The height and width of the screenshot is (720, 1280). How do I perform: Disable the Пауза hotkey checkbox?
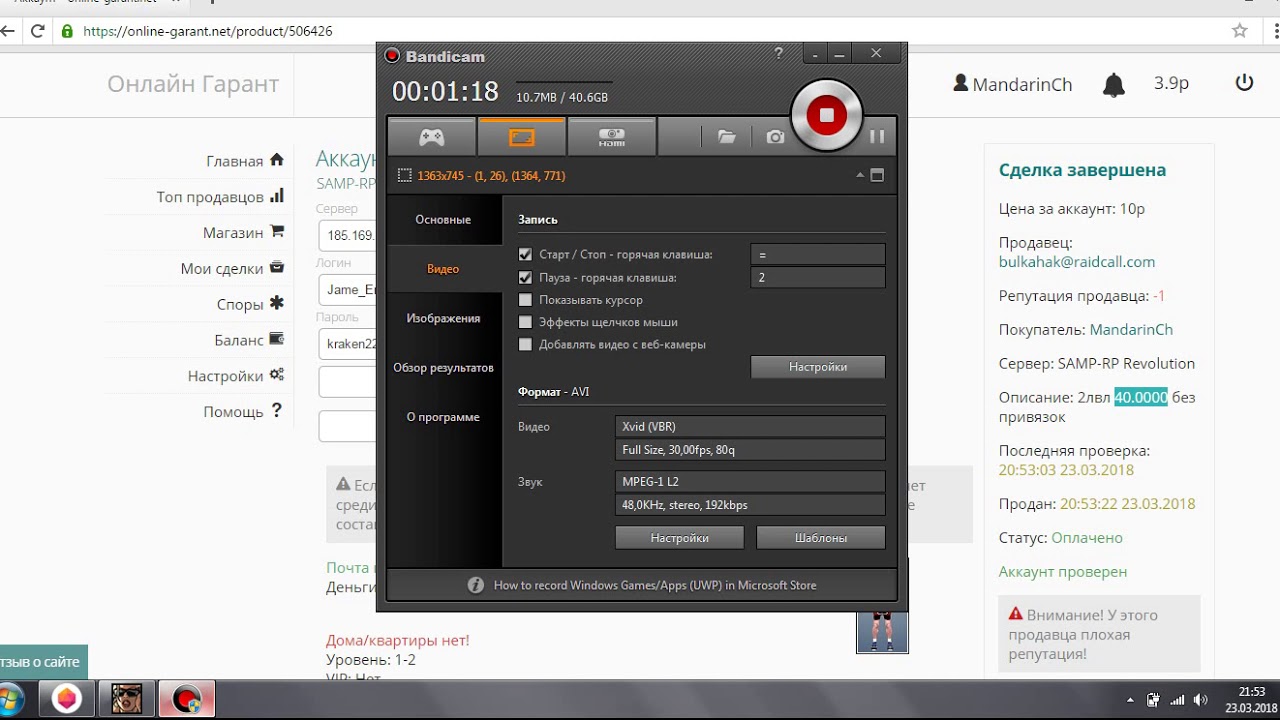pyautogui.click(x=525, y=277)
